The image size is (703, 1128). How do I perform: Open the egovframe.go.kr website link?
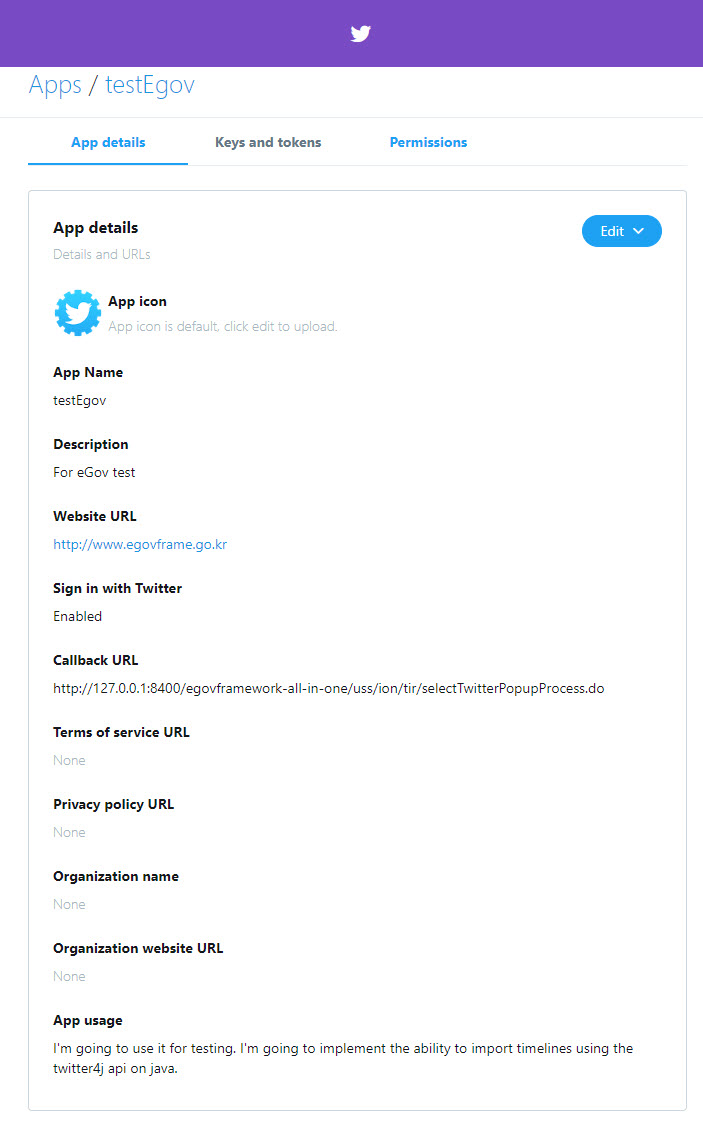point(140,544)
